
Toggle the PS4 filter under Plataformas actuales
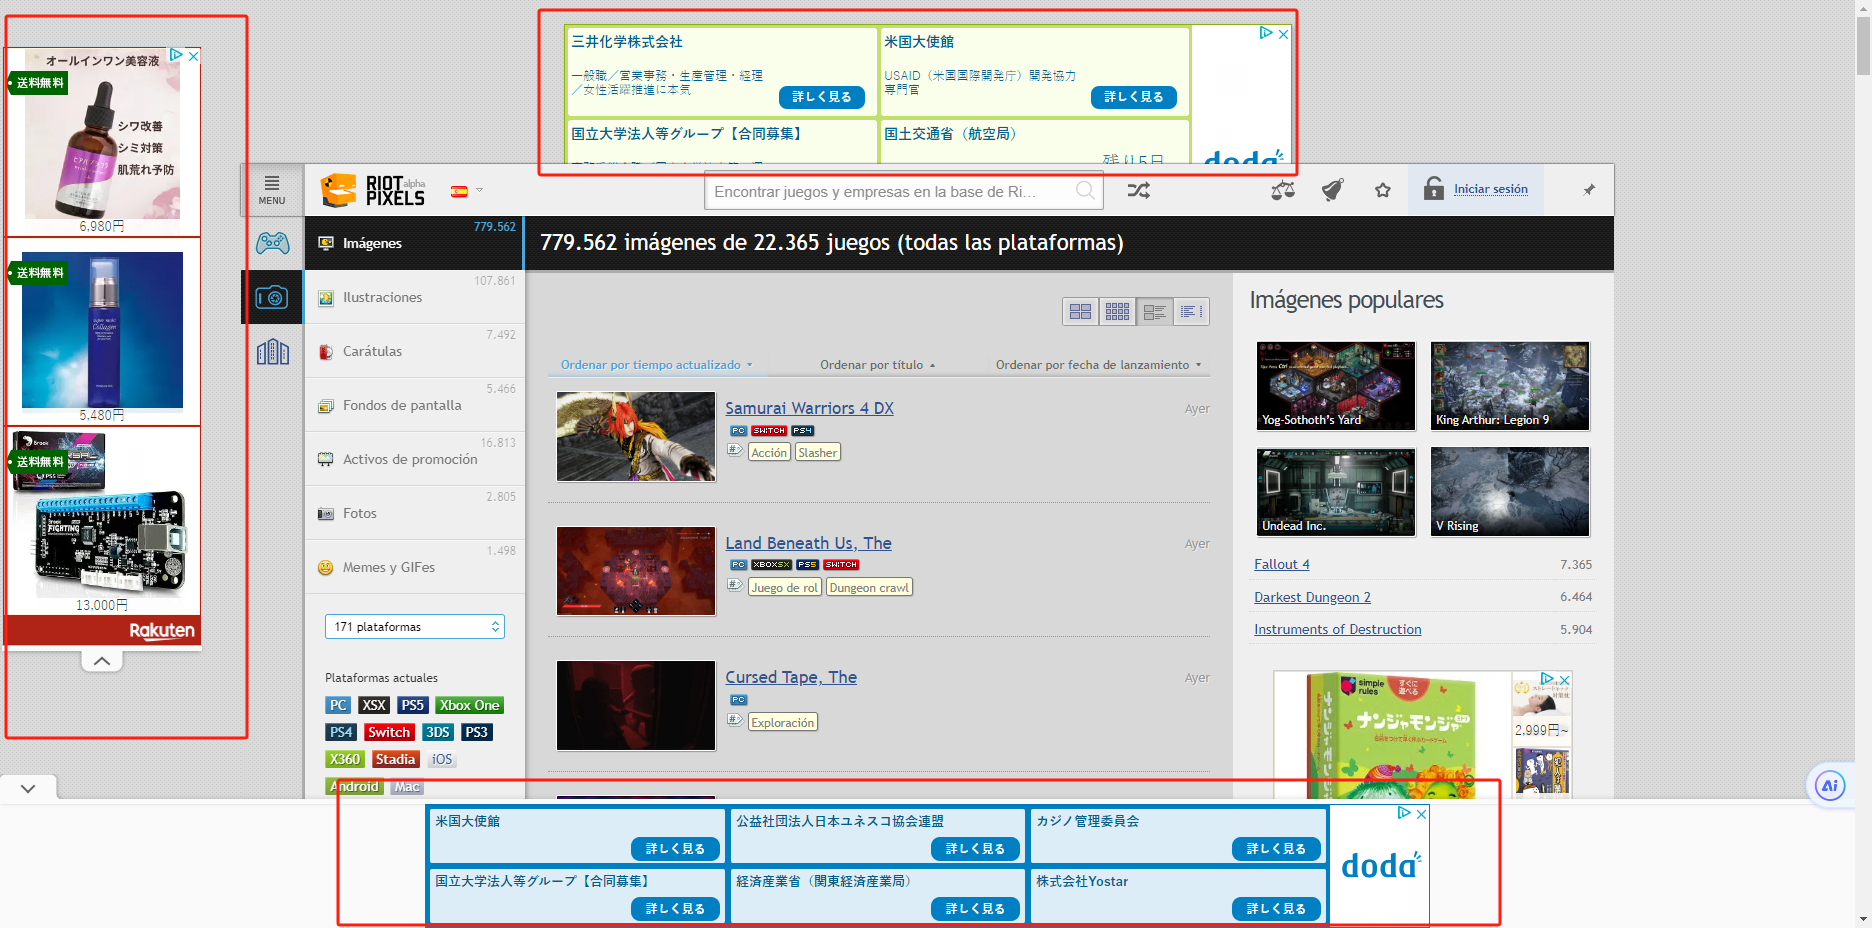click(x=341, y=733)
